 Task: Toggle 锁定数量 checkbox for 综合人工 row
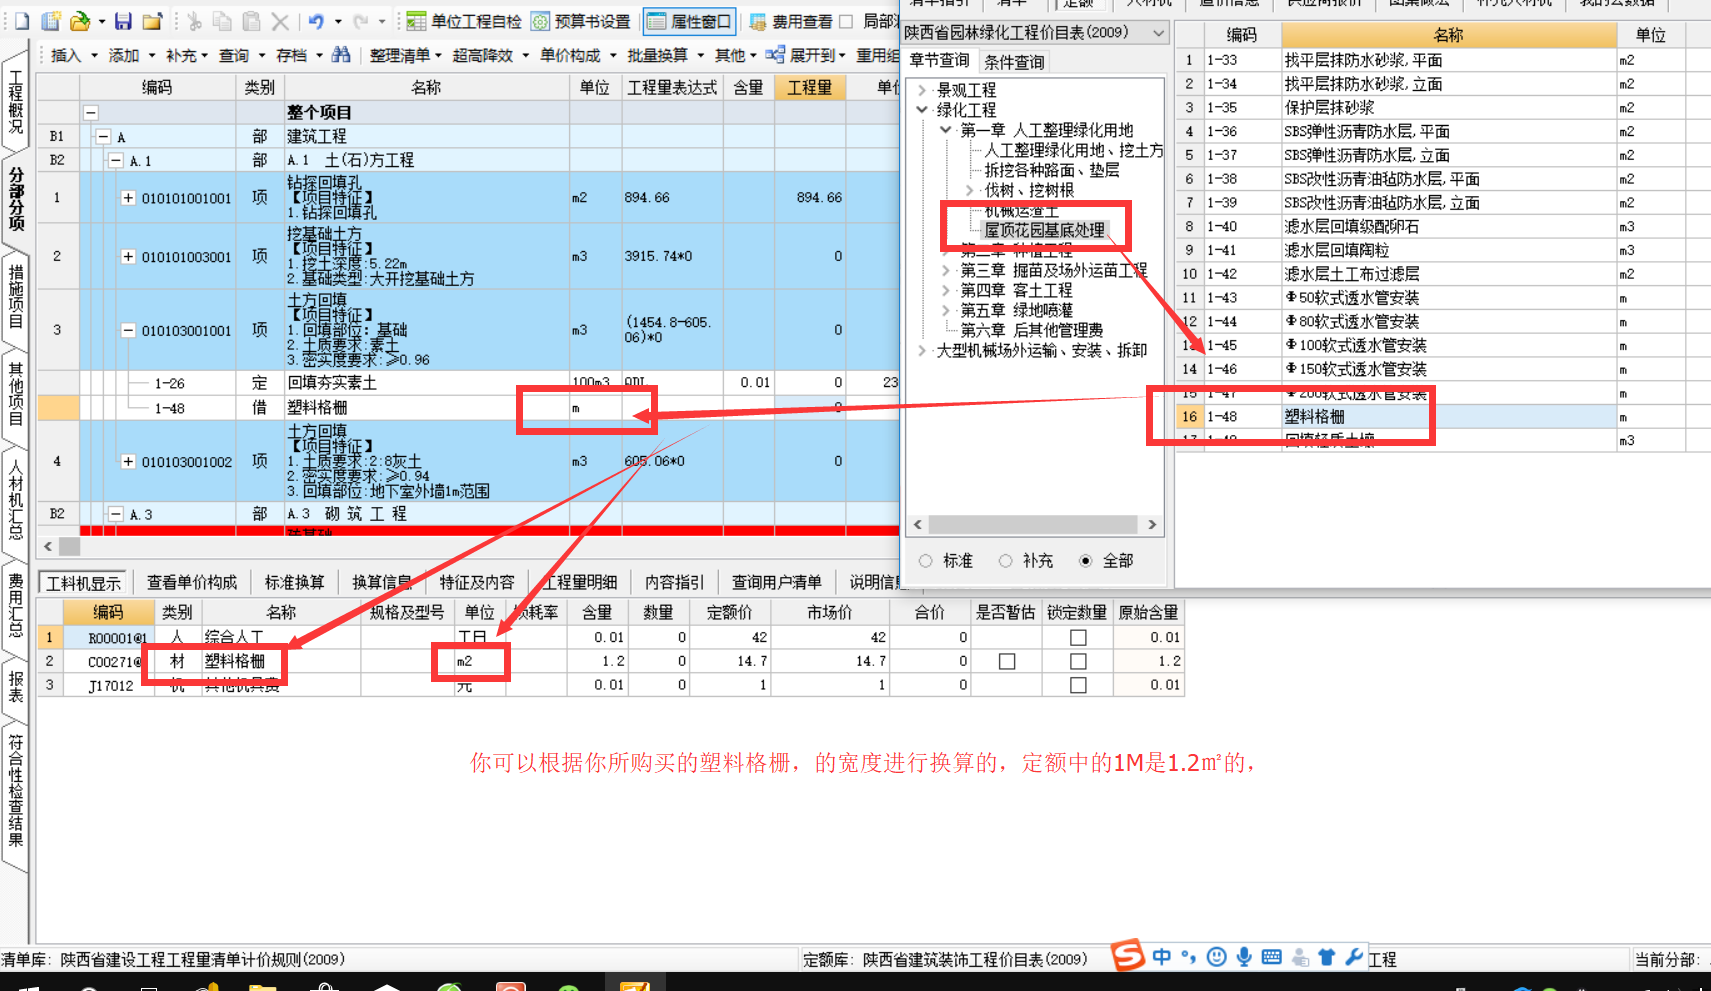pyautogui.click(x=1078, y=638)
